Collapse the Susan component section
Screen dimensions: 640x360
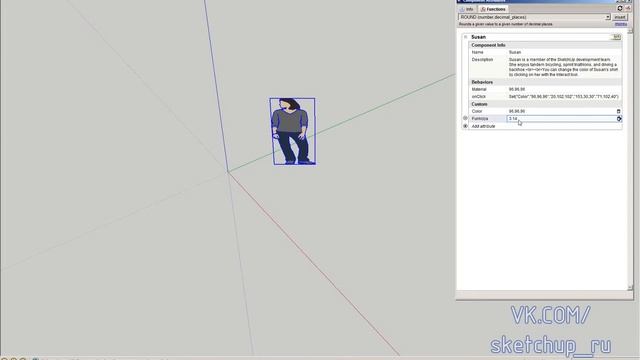point(465,37)
